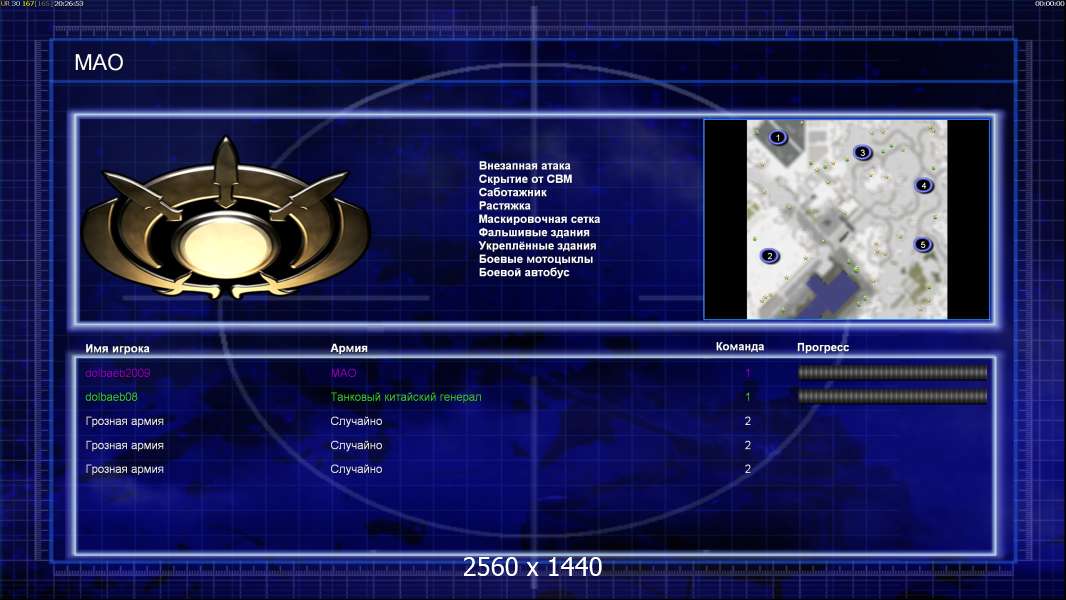Screen dimensions: 1066x600
Task: Click Танковый китайский генерал army text
Action: [x=406, y=397]
